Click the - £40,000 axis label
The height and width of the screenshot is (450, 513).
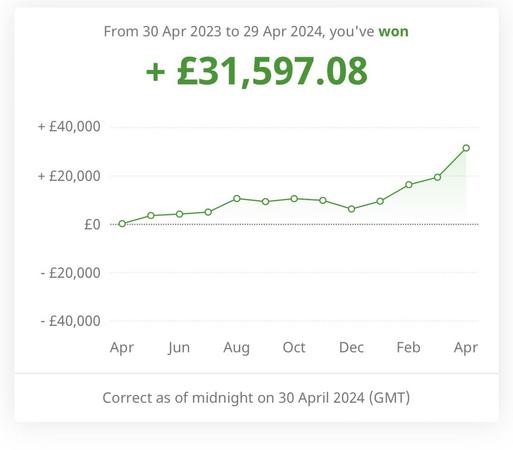(70, 321)
